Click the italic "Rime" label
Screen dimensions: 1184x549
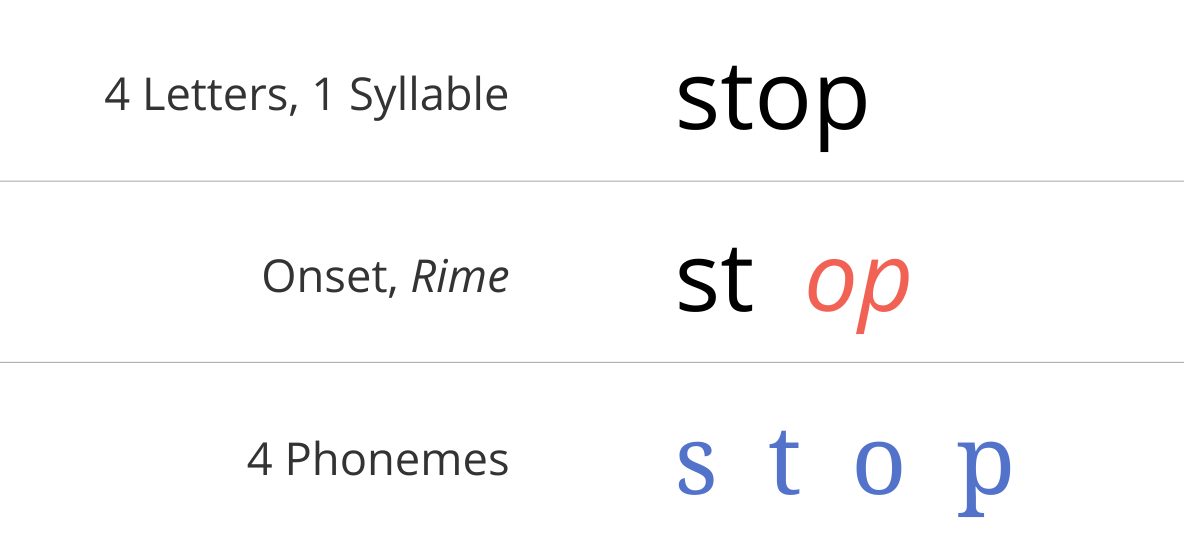pyautogui.click(x=460, y=277)
